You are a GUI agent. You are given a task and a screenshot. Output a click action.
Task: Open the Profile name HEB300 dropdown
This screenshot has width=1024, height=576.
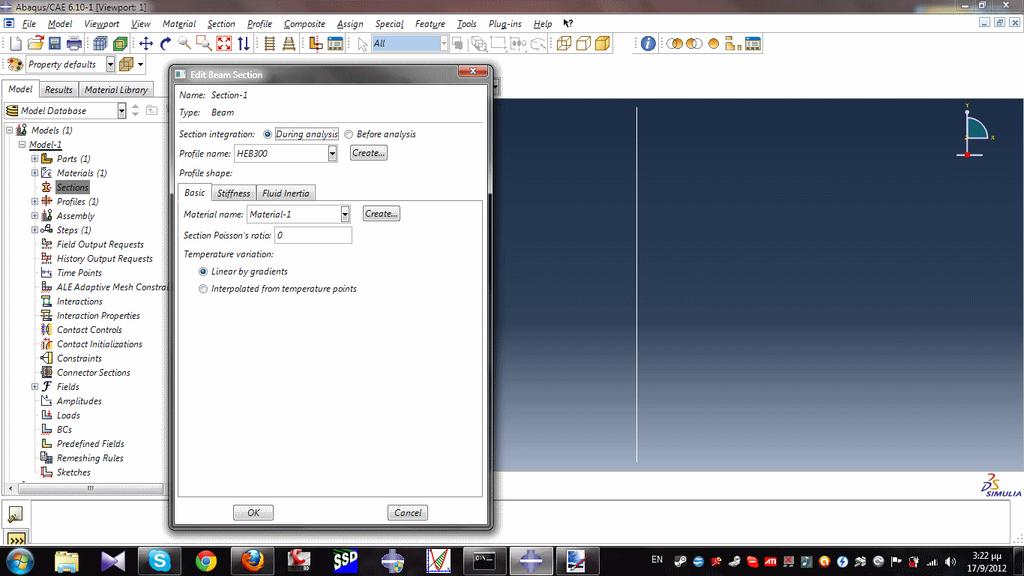[332, 153]
